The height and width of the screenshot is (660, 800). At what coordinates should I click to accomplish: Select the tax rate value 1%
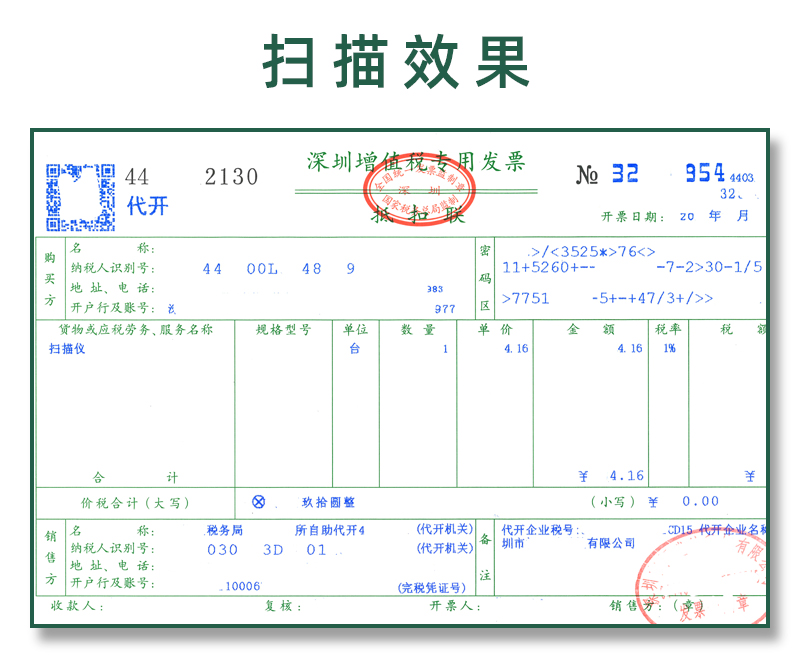coord(669,348)
